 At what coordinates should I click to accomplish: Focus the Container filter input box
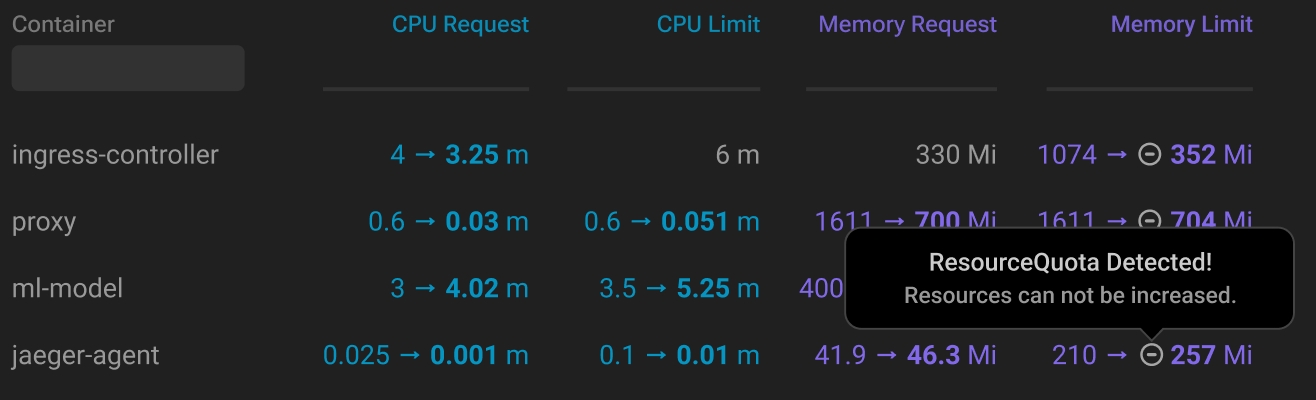(x=128, y=68)
